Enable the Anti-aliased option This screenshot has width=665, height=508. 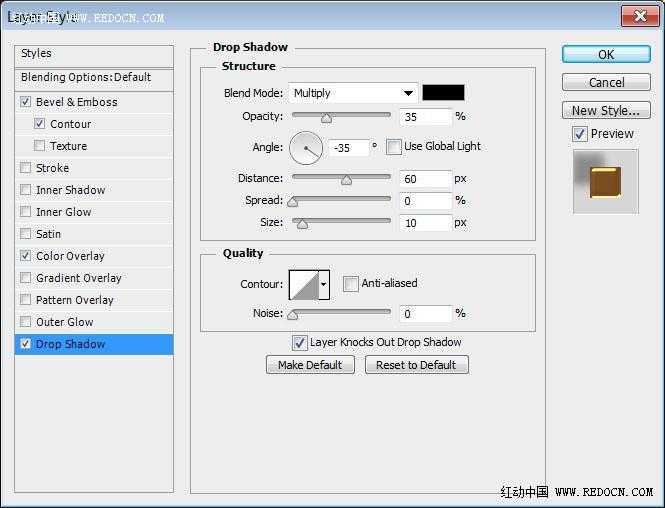[x=351, y=284]
